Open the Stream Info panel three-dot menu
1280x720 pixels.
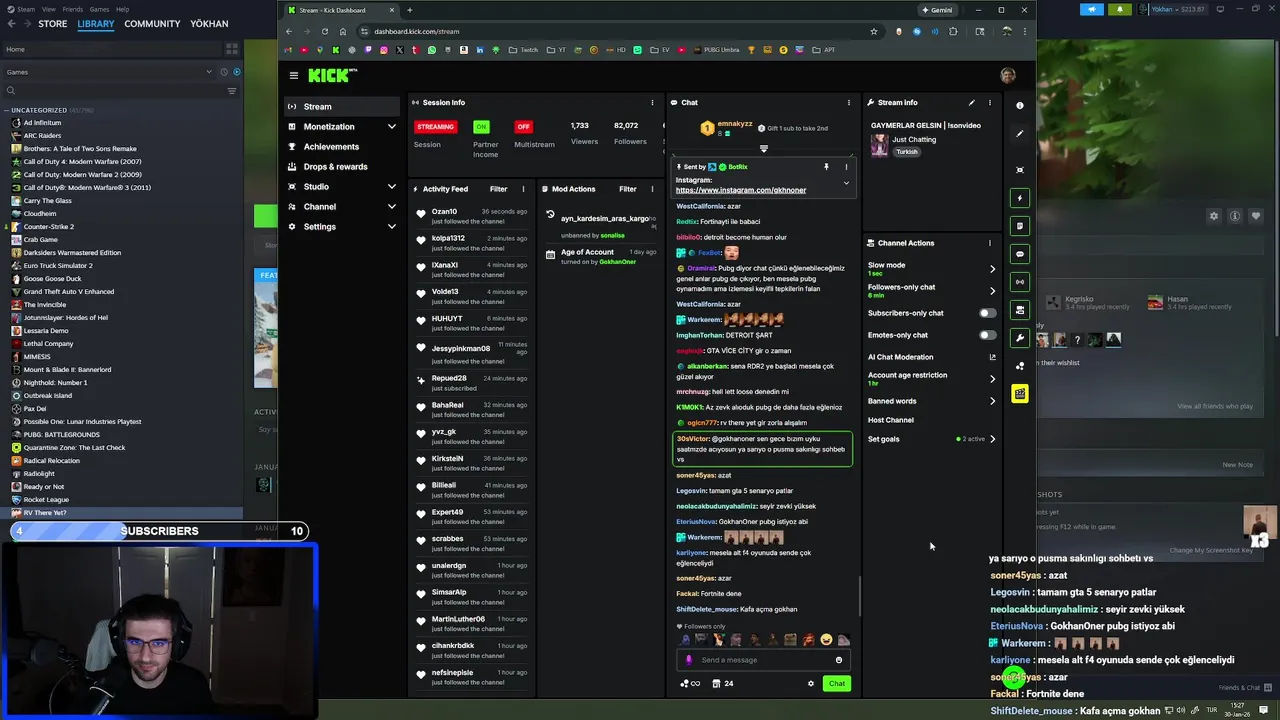pyautogui.click(x=990, y=102)
